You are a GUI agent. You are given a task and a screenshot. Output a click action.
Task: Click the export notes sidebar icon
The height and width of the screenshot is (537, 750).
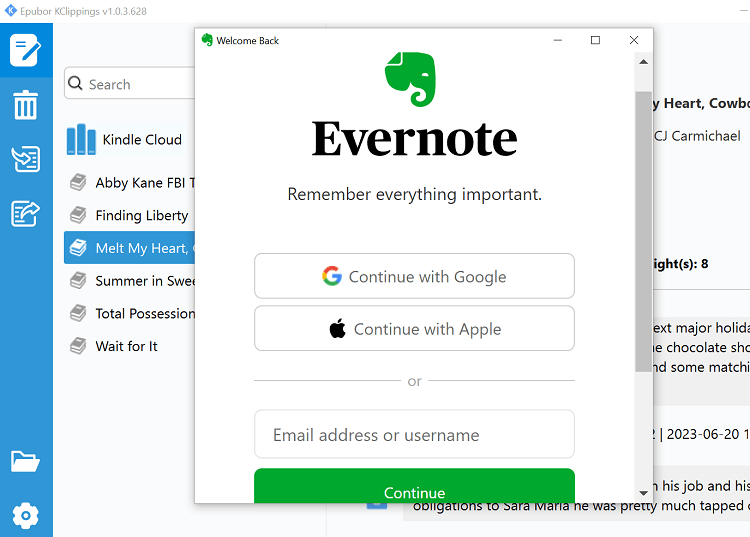[x=26, y=213]
